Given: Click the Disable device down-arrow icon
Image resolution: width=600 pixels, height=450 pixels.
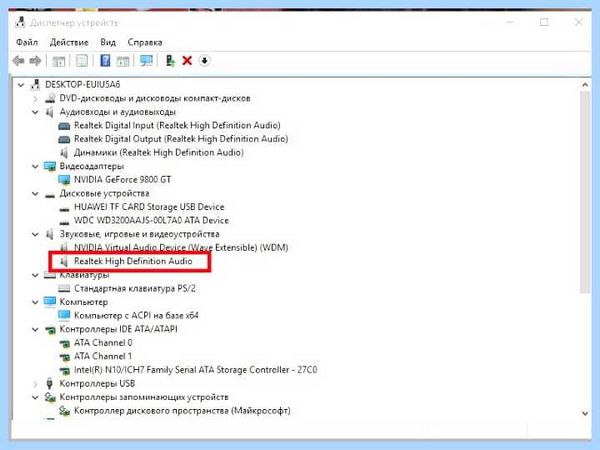Looking at the screenshot, I should point(204,60).
